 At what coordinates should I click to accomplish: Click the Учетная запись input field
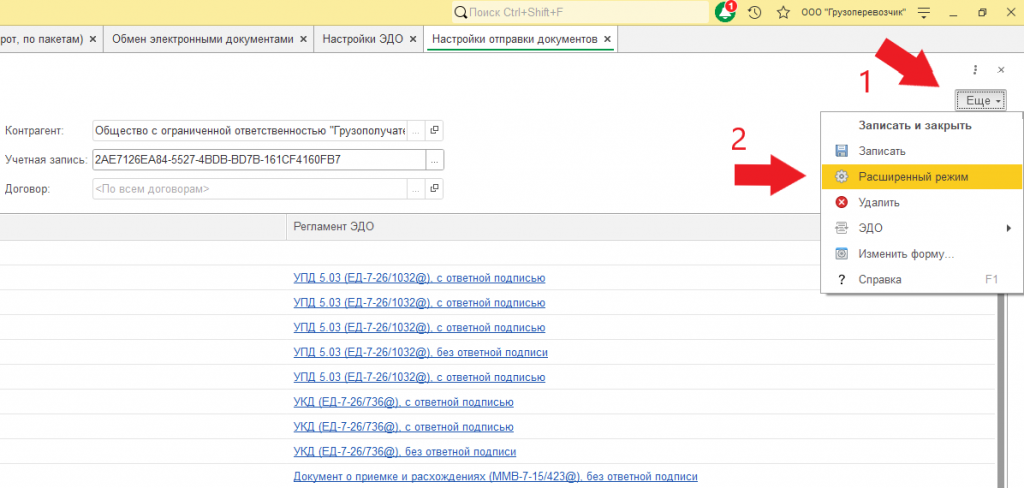(x=259, y=159)
